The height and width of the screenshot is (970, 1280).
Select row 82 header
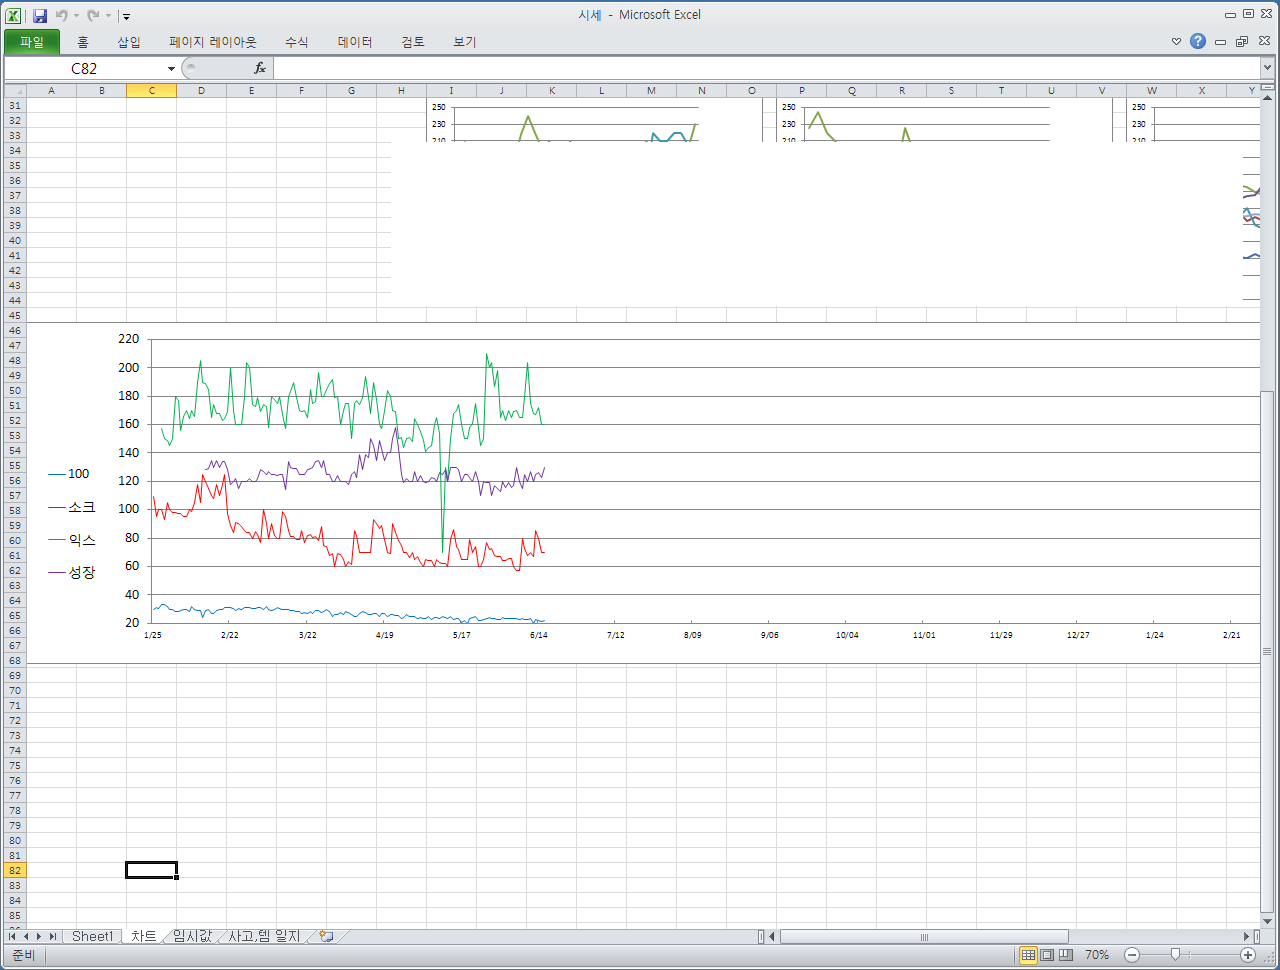coord(15,871)
